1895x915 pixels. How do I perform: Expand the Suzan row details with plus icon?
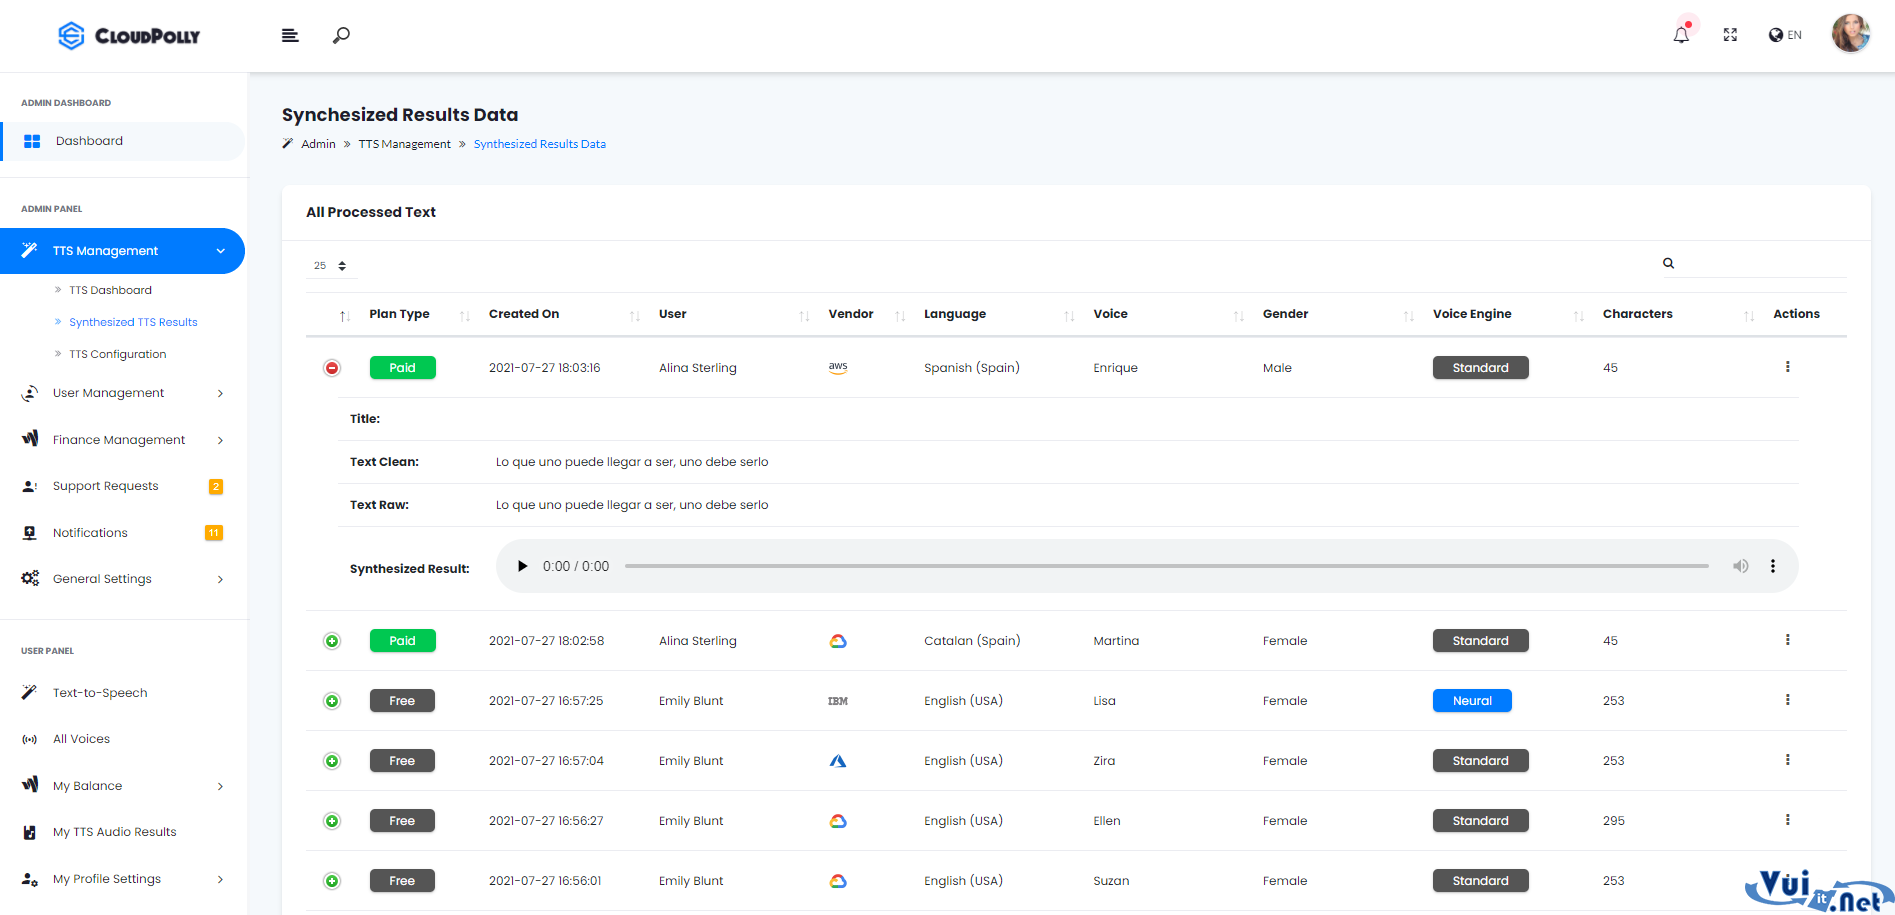click(x=332, y=881)
